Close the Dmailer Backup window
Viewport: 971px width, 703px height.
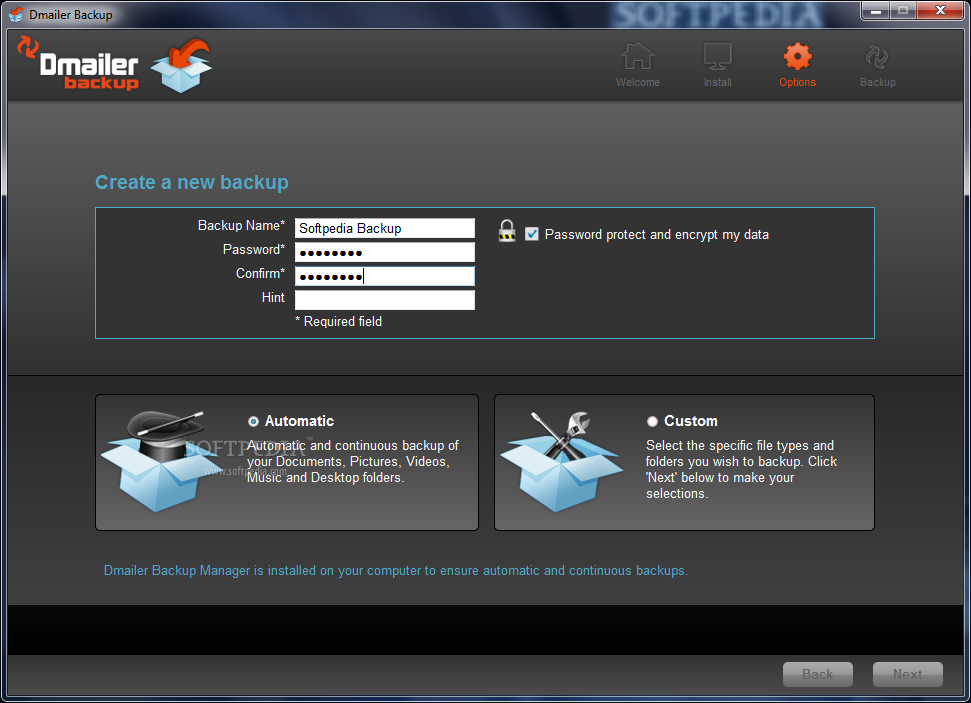[x=940, y=10]
